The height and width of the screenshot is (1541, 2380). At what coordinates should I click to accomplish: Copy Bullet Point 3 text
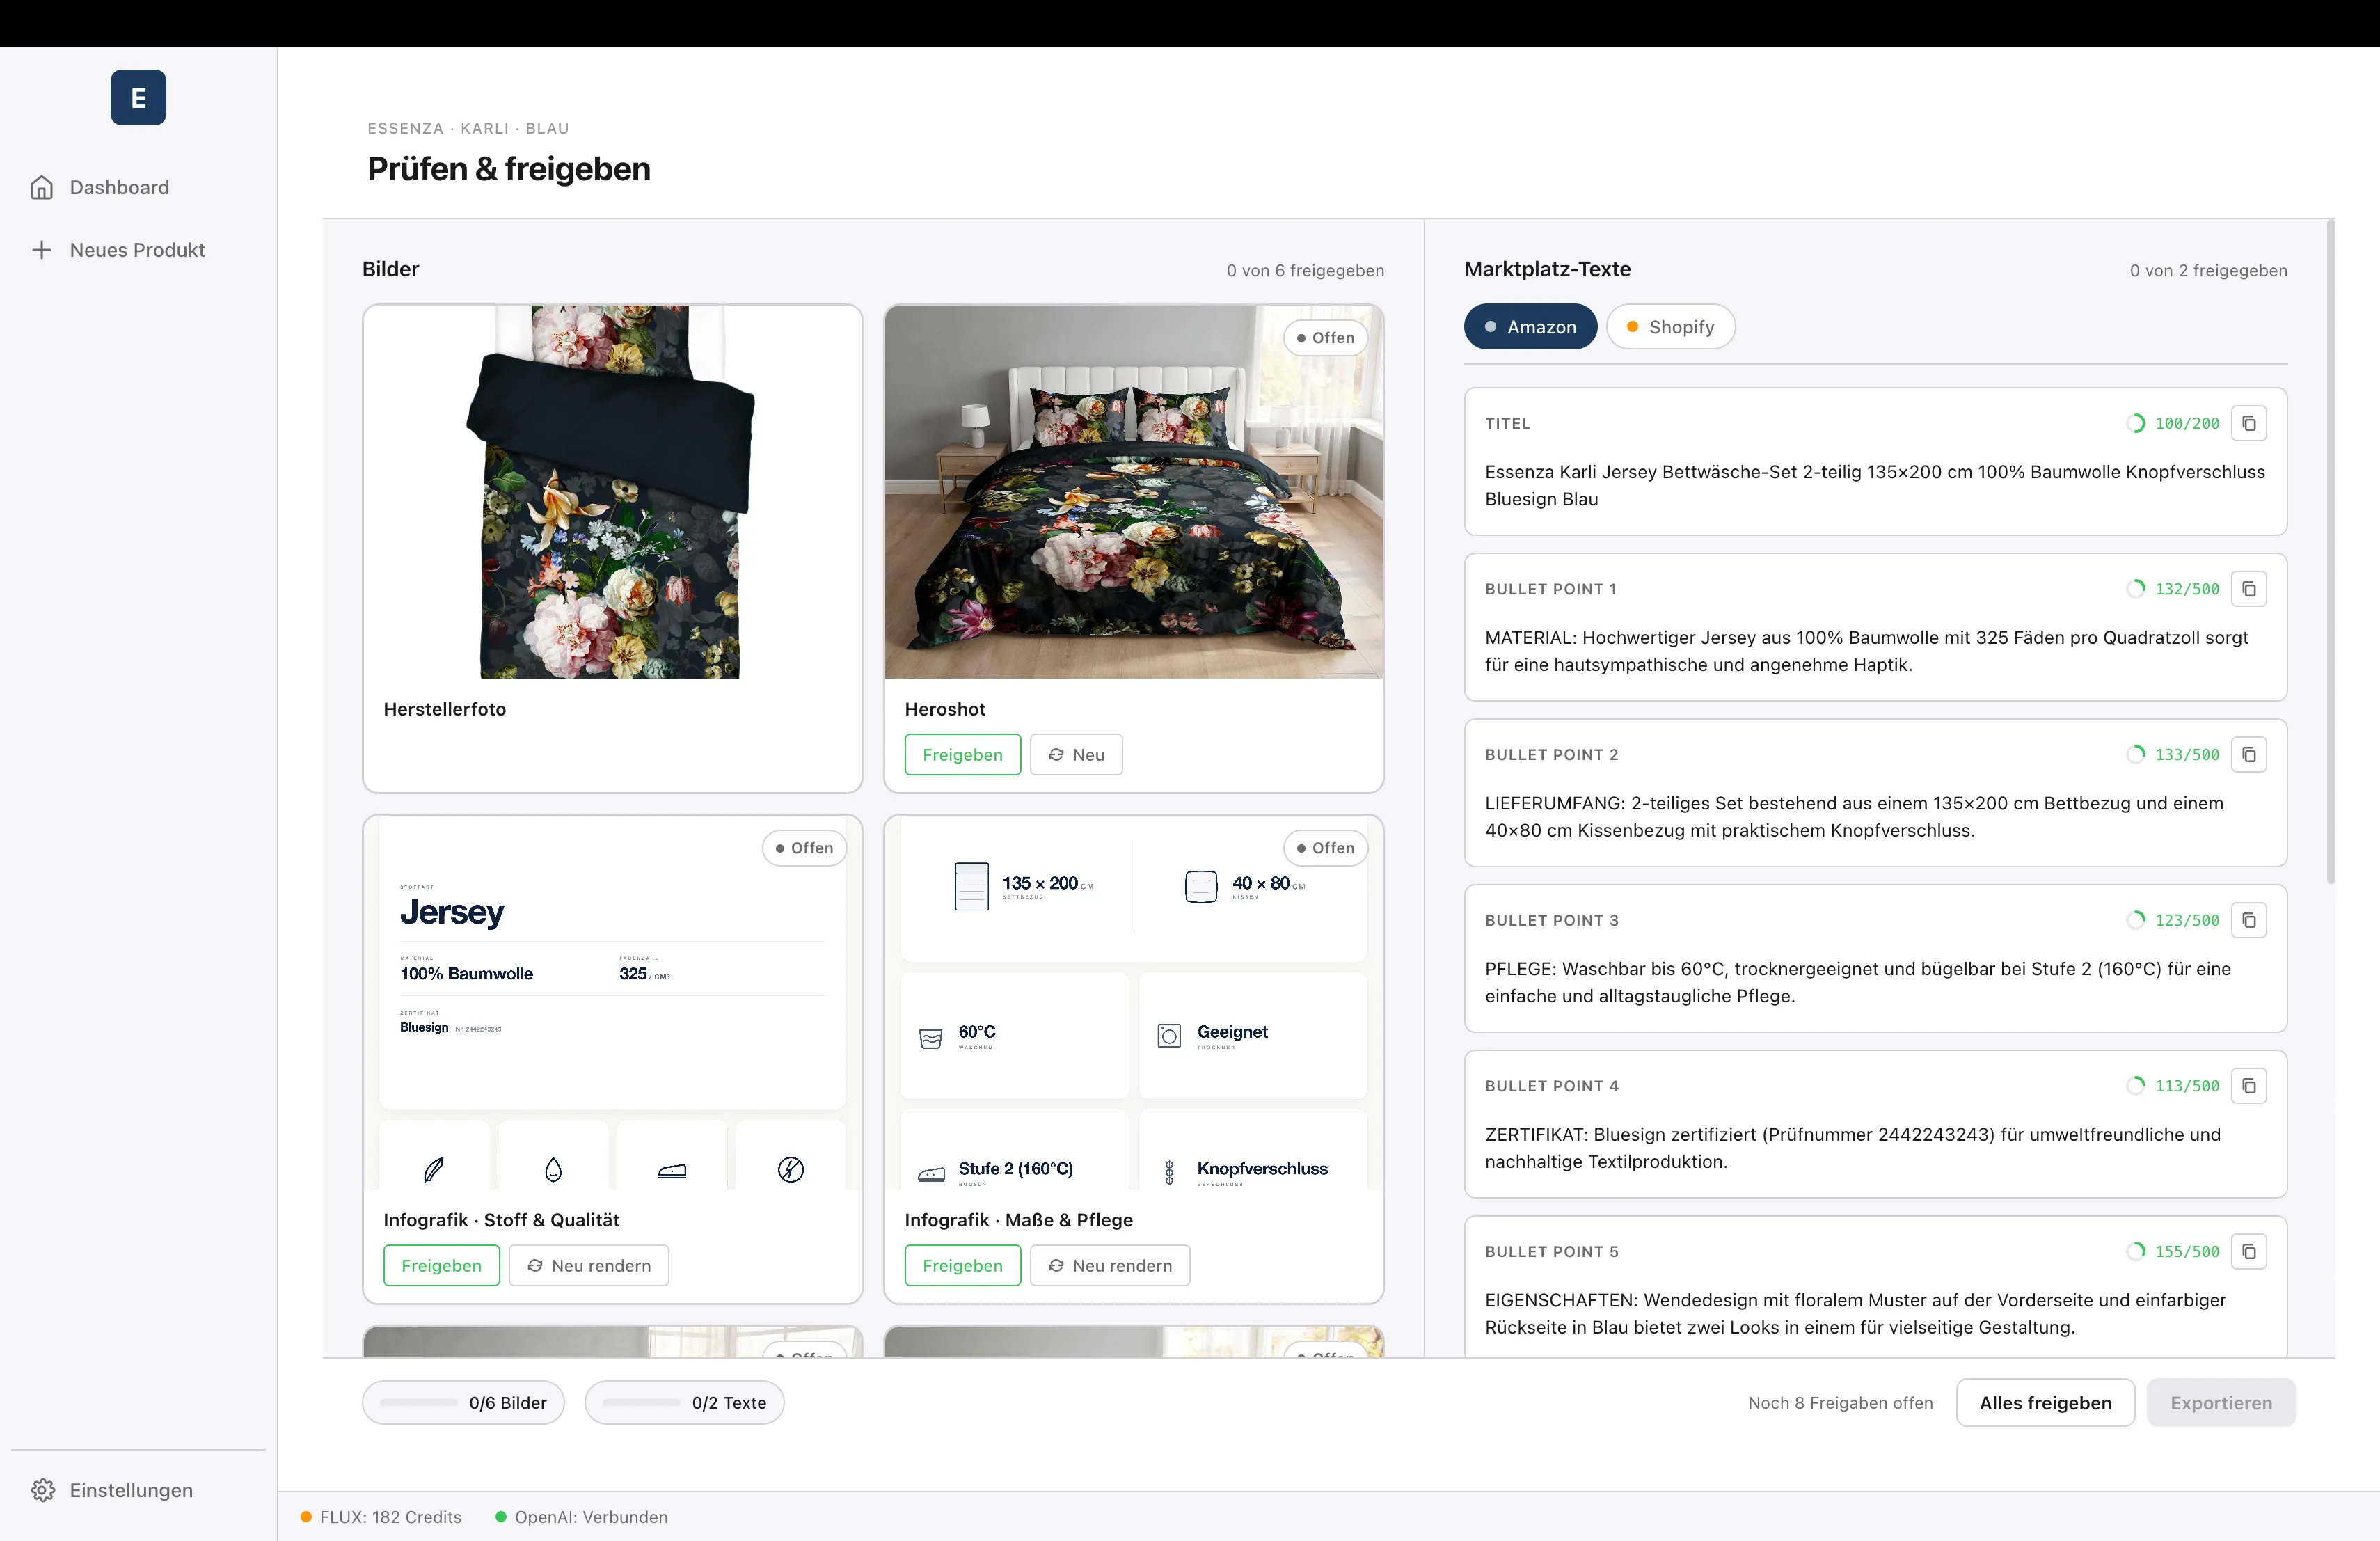coord(2249,920)
